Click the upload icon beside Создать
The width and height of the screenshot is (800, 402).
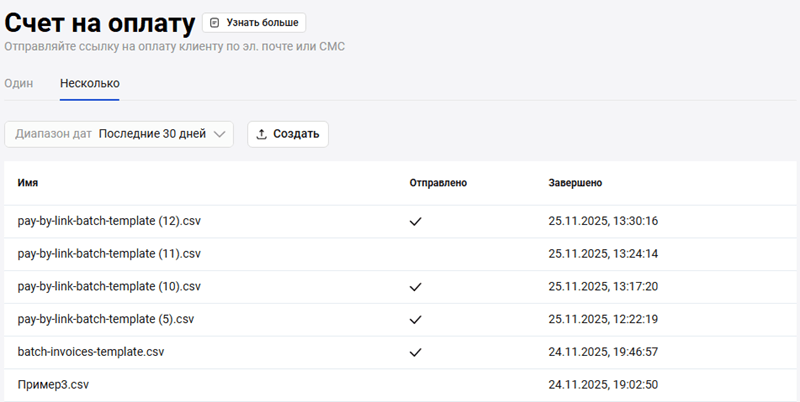click(x=262, y=134)
